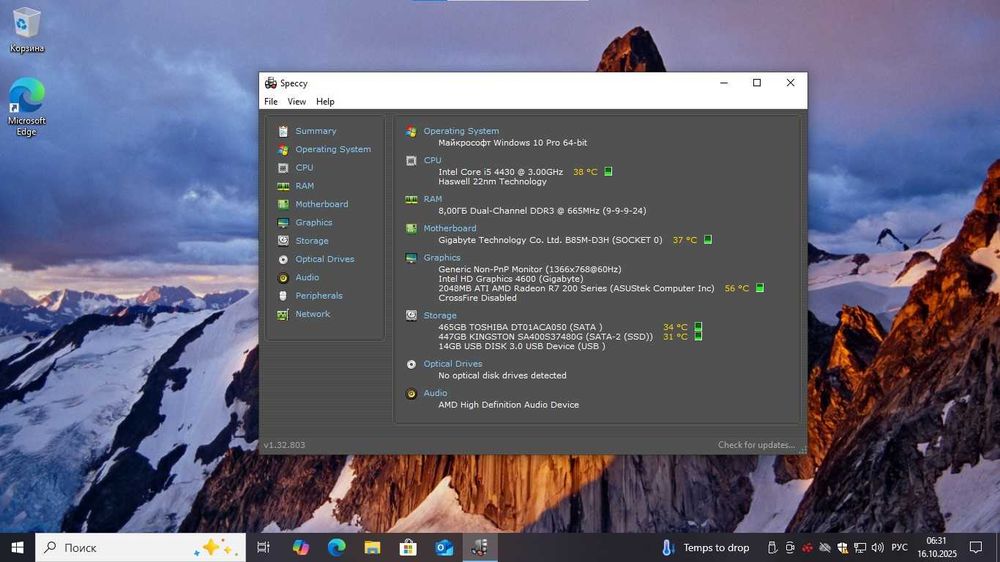
Task: Click the memory stick icon beside sidebar RAM
Action: point(283,186)
